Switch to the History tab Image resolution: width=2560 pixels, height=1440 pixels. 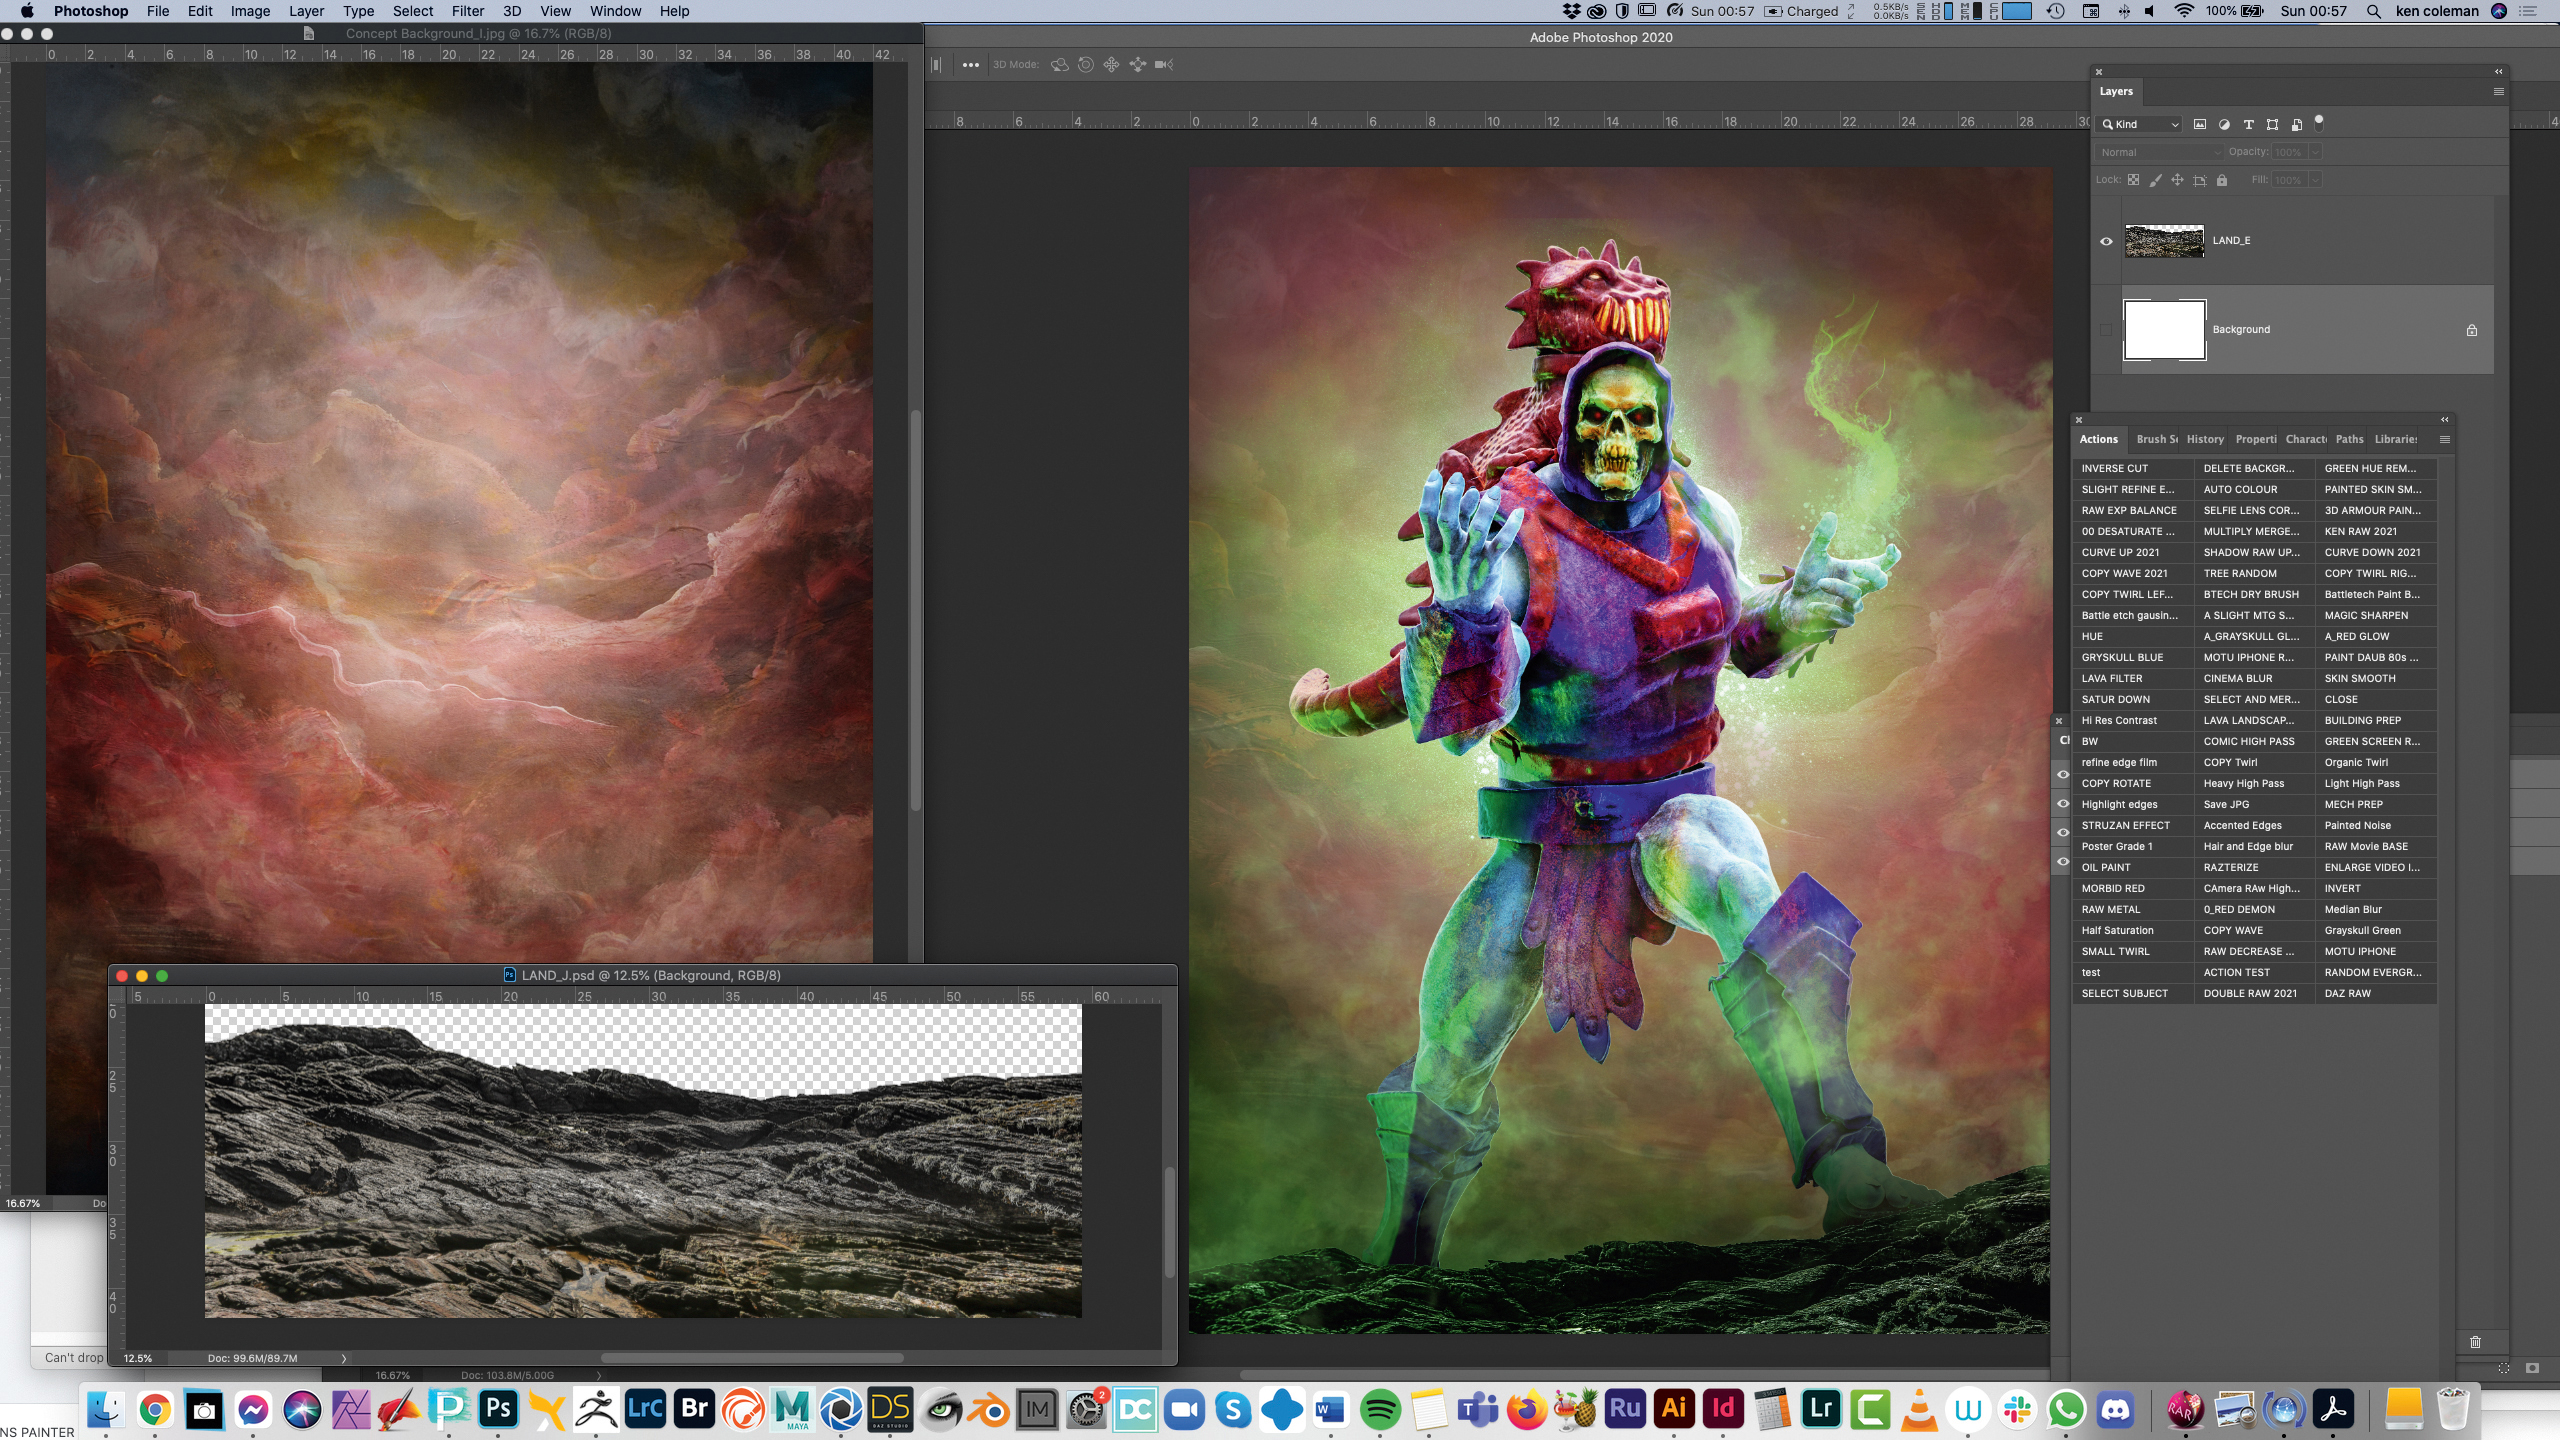pyautogui.click(x=2205, y=440)
